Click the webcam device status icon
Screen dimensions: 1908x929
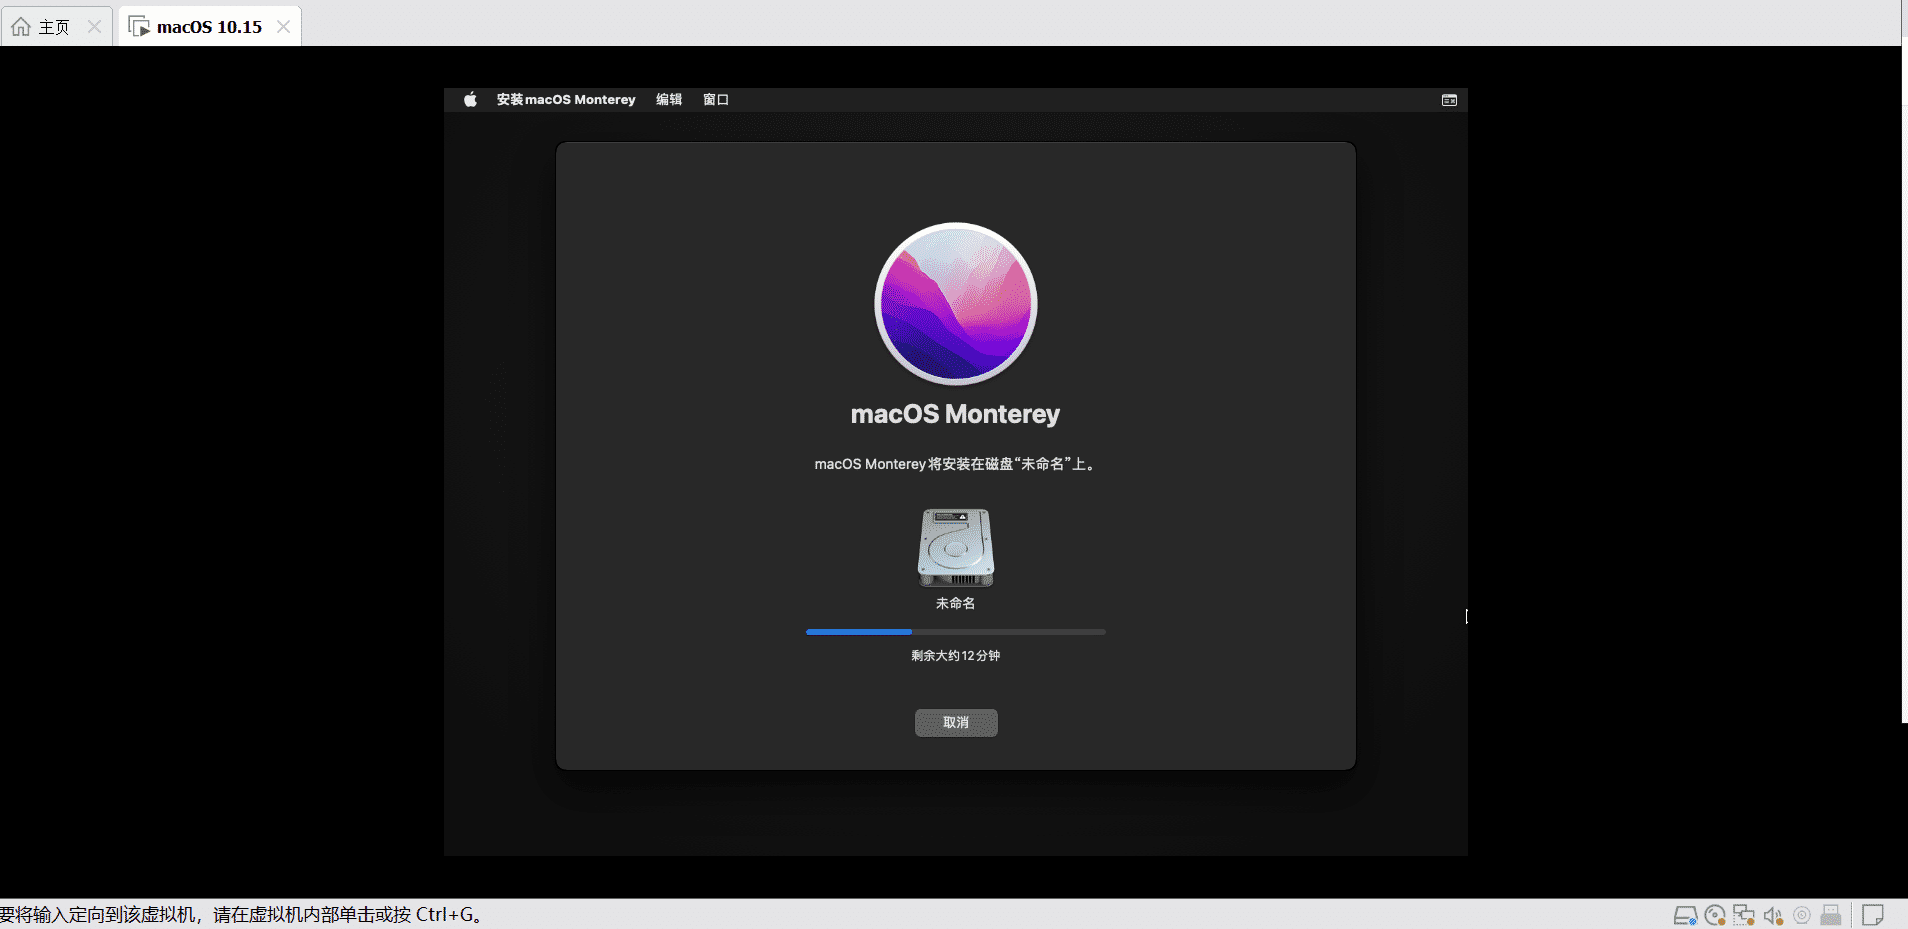pos(1802,915)
